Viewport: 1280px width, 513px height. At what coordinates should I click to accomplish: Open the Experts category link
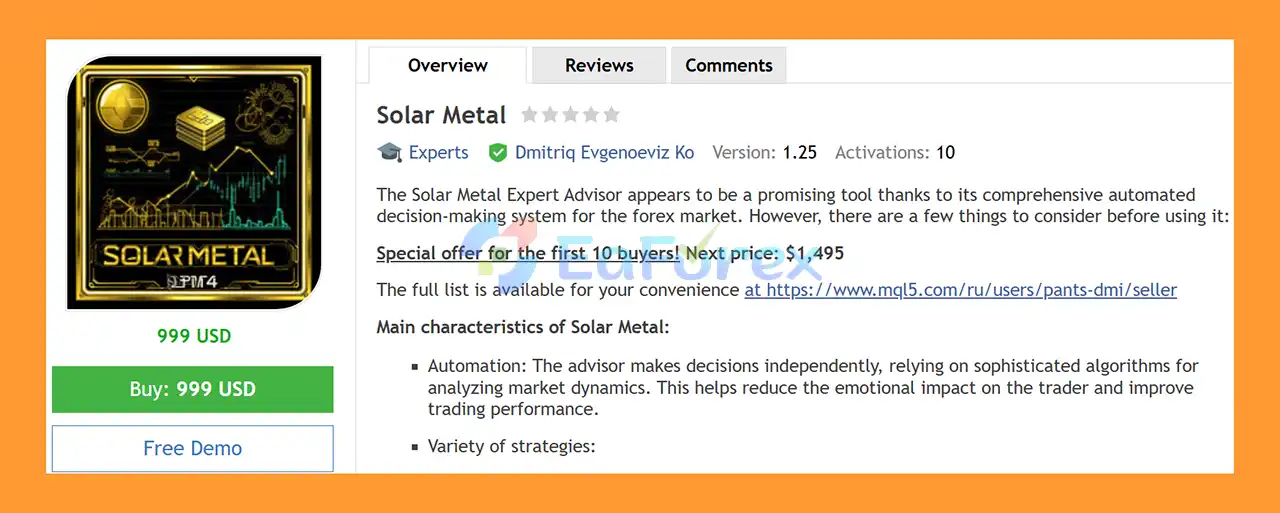438,153
